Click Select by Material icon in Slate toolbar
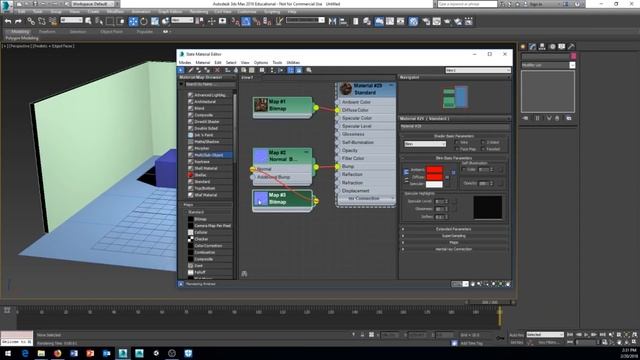Viewport: 640px width, 360px height. click(x=309, y=70)
